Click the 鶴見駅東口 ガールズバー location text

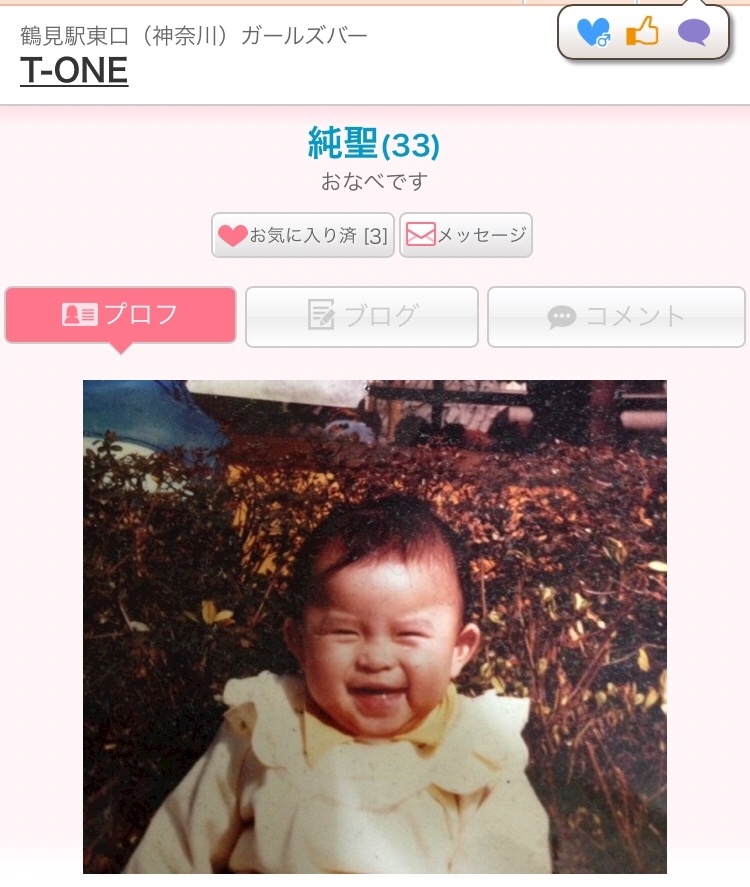(194, 36)
